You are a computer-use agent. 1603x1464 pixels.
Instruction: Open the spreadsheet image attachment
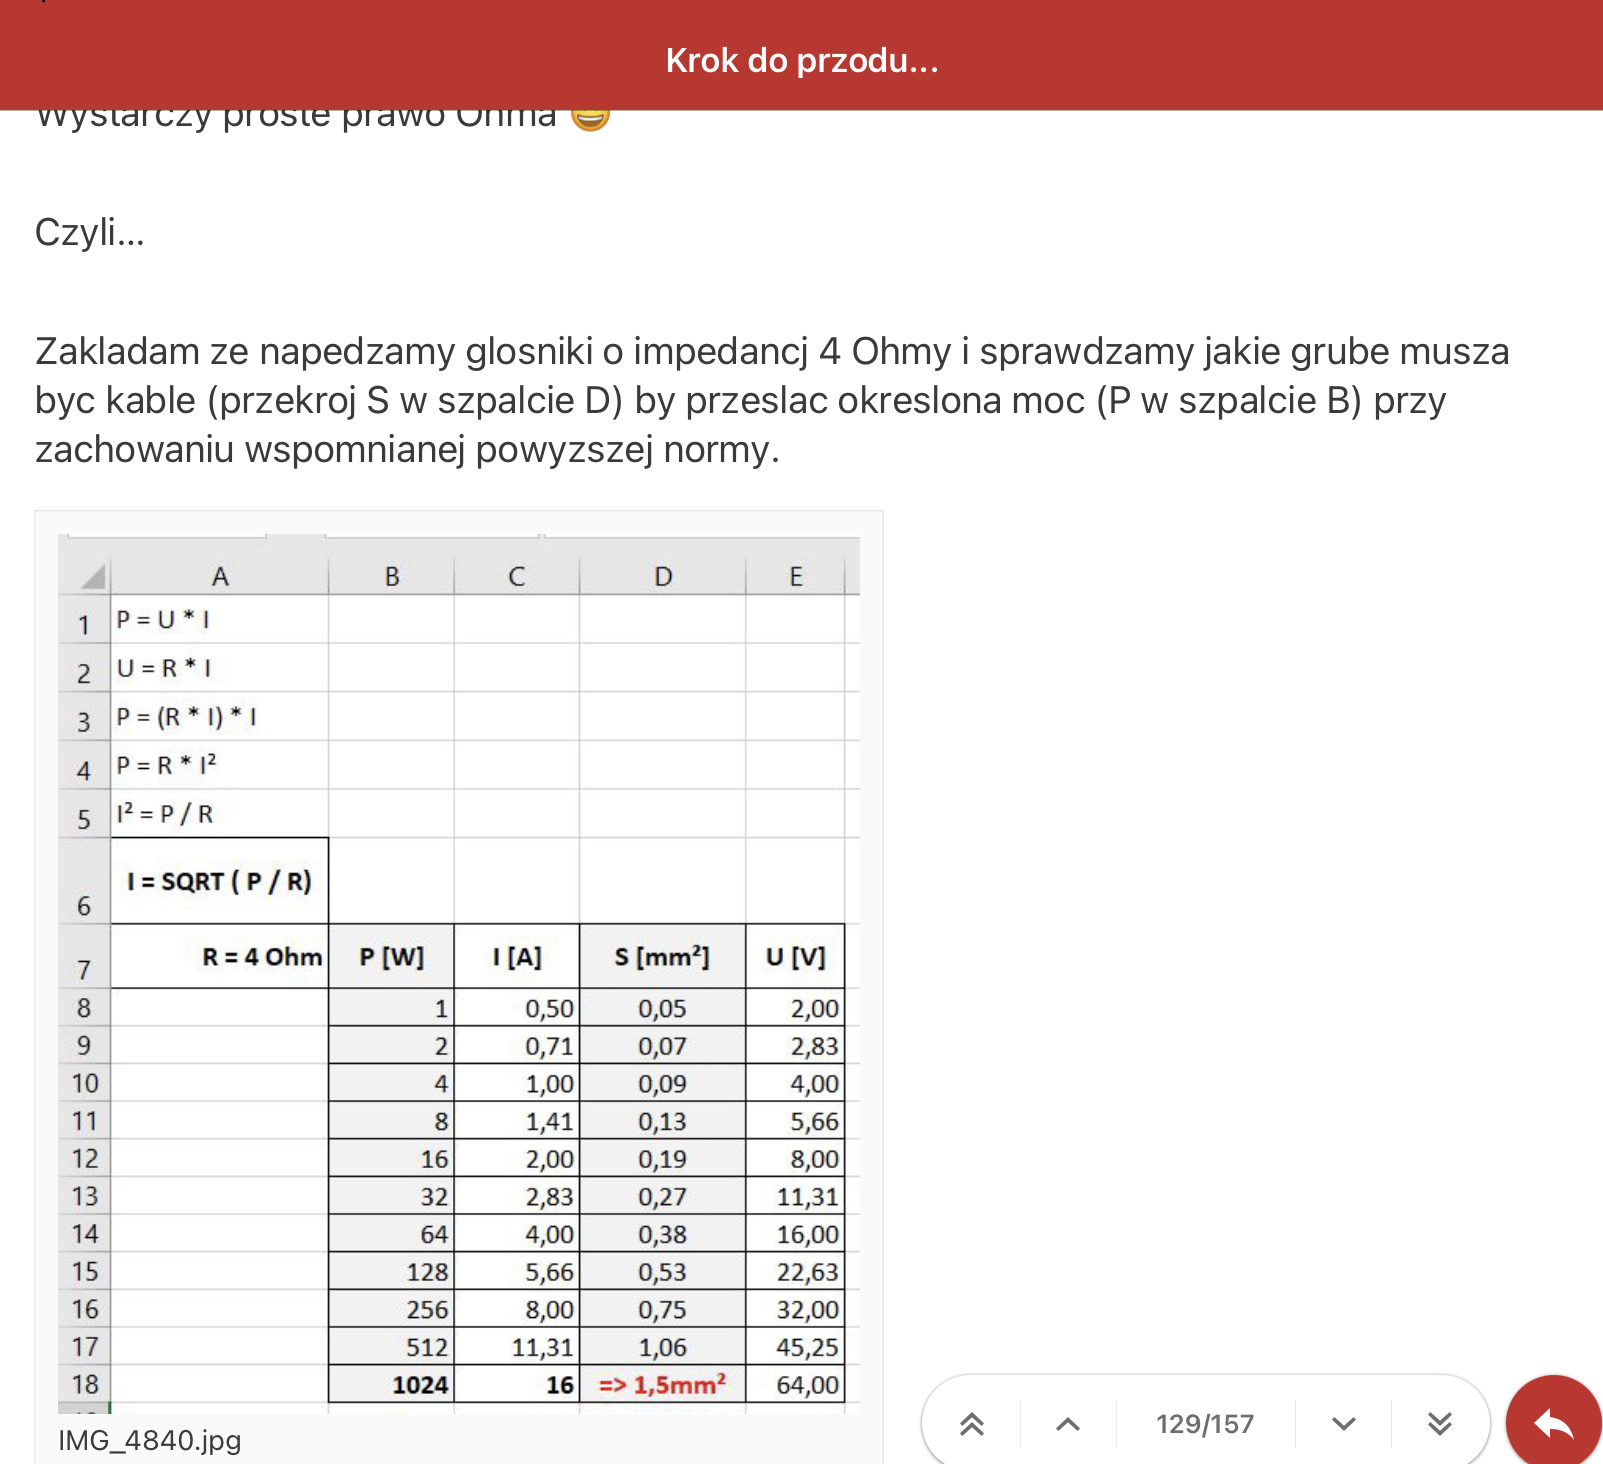[x=459, y=974]
